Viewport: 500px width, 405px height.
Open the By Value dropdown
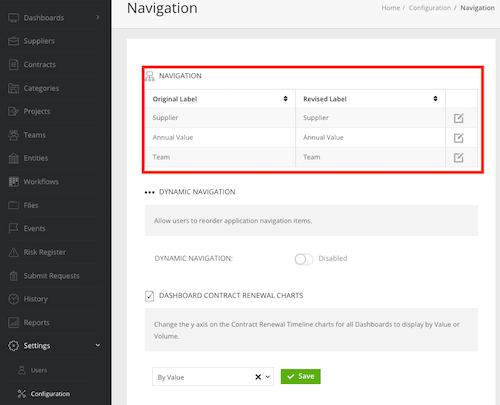[x=213, y=377]
